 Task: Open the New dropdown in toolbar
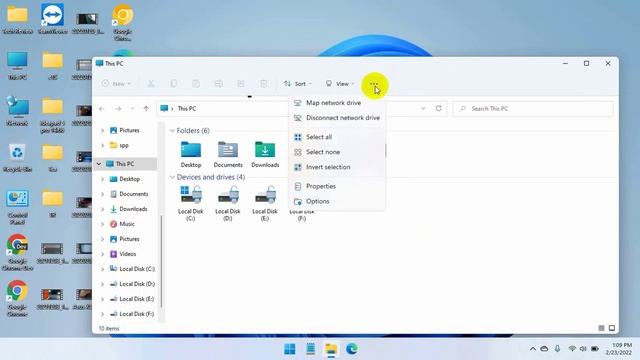click(x=117, y=84)
